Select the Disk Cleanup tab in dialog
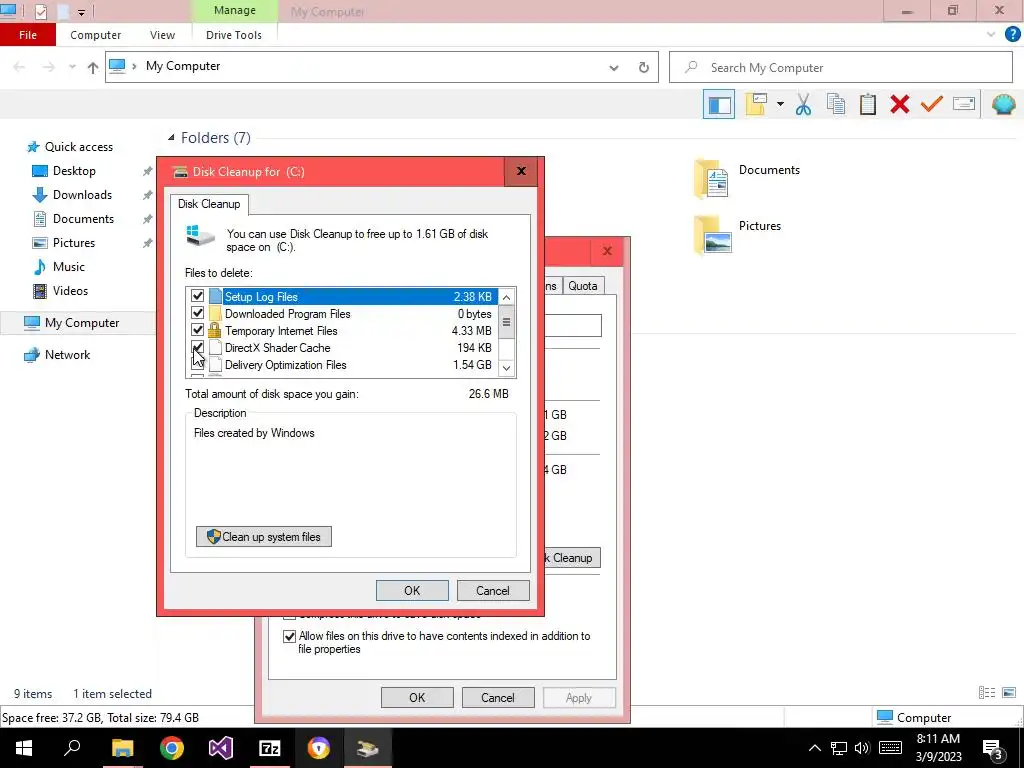1024x768 pixels. click(209, 204)
